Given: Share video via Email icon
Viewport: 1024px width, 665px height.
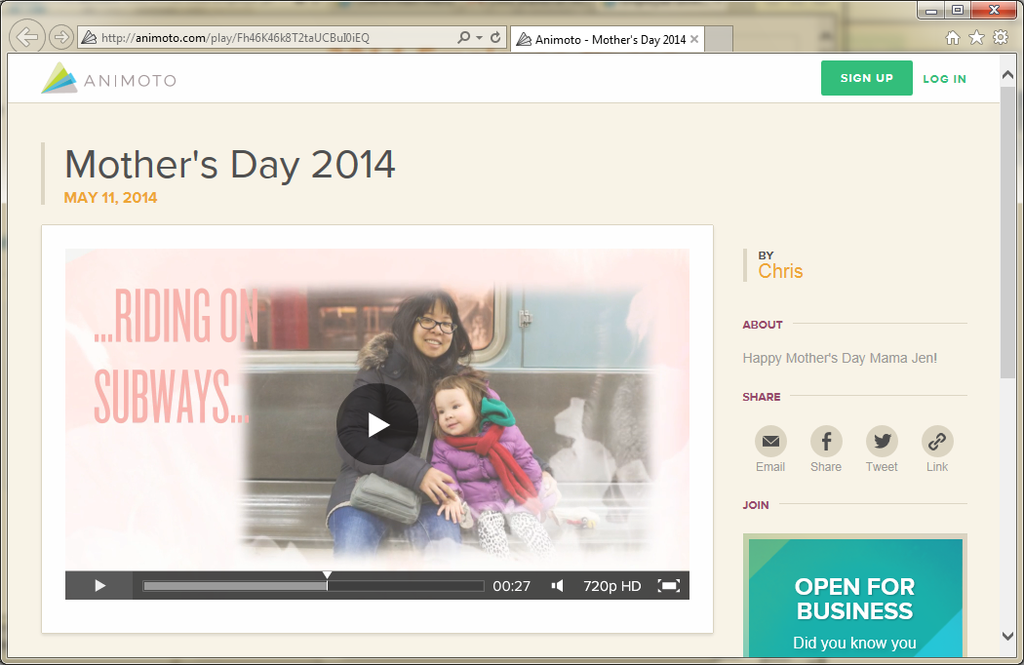Looking at the screenshot, I should 770,441.
